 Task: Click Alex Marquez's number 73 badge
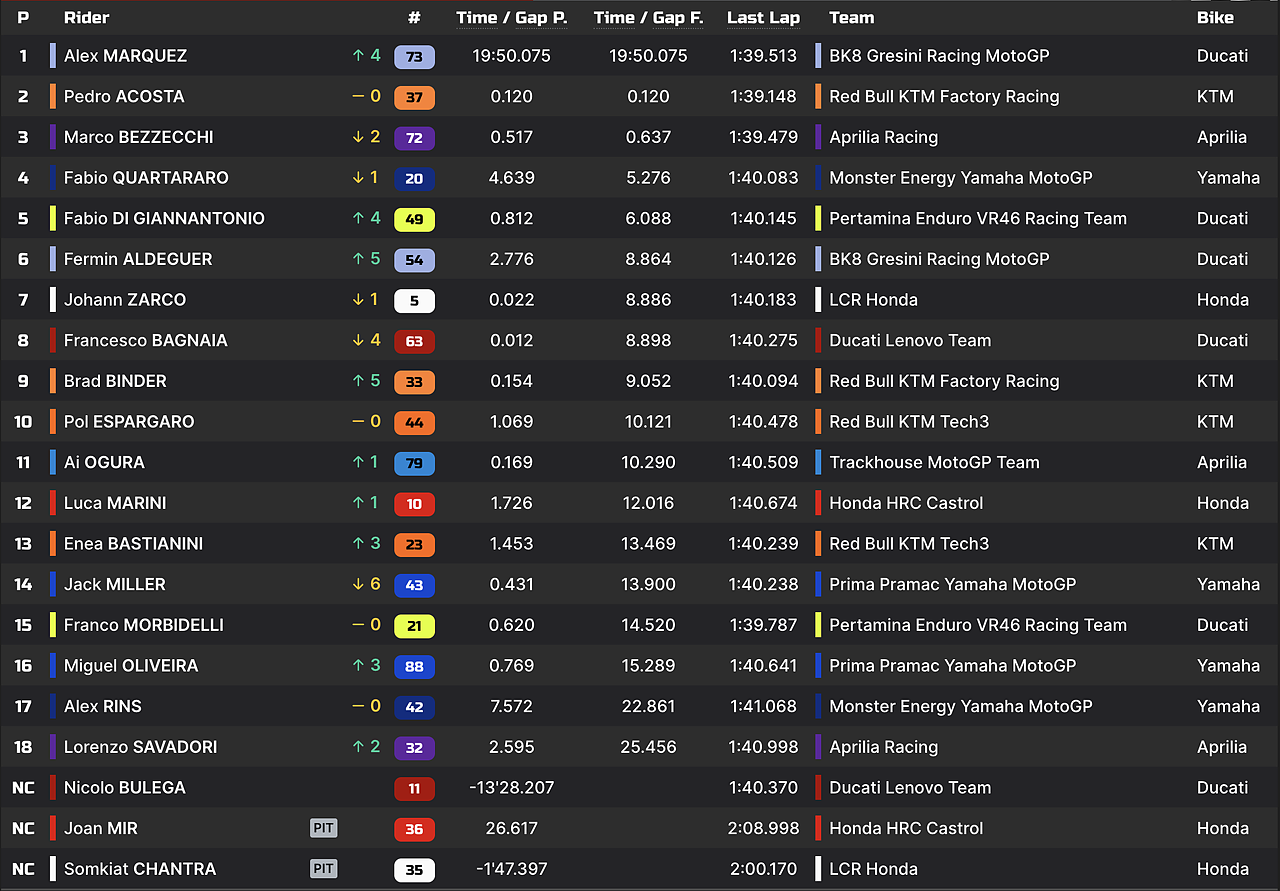pyautogui.click(x=414, y=57)
